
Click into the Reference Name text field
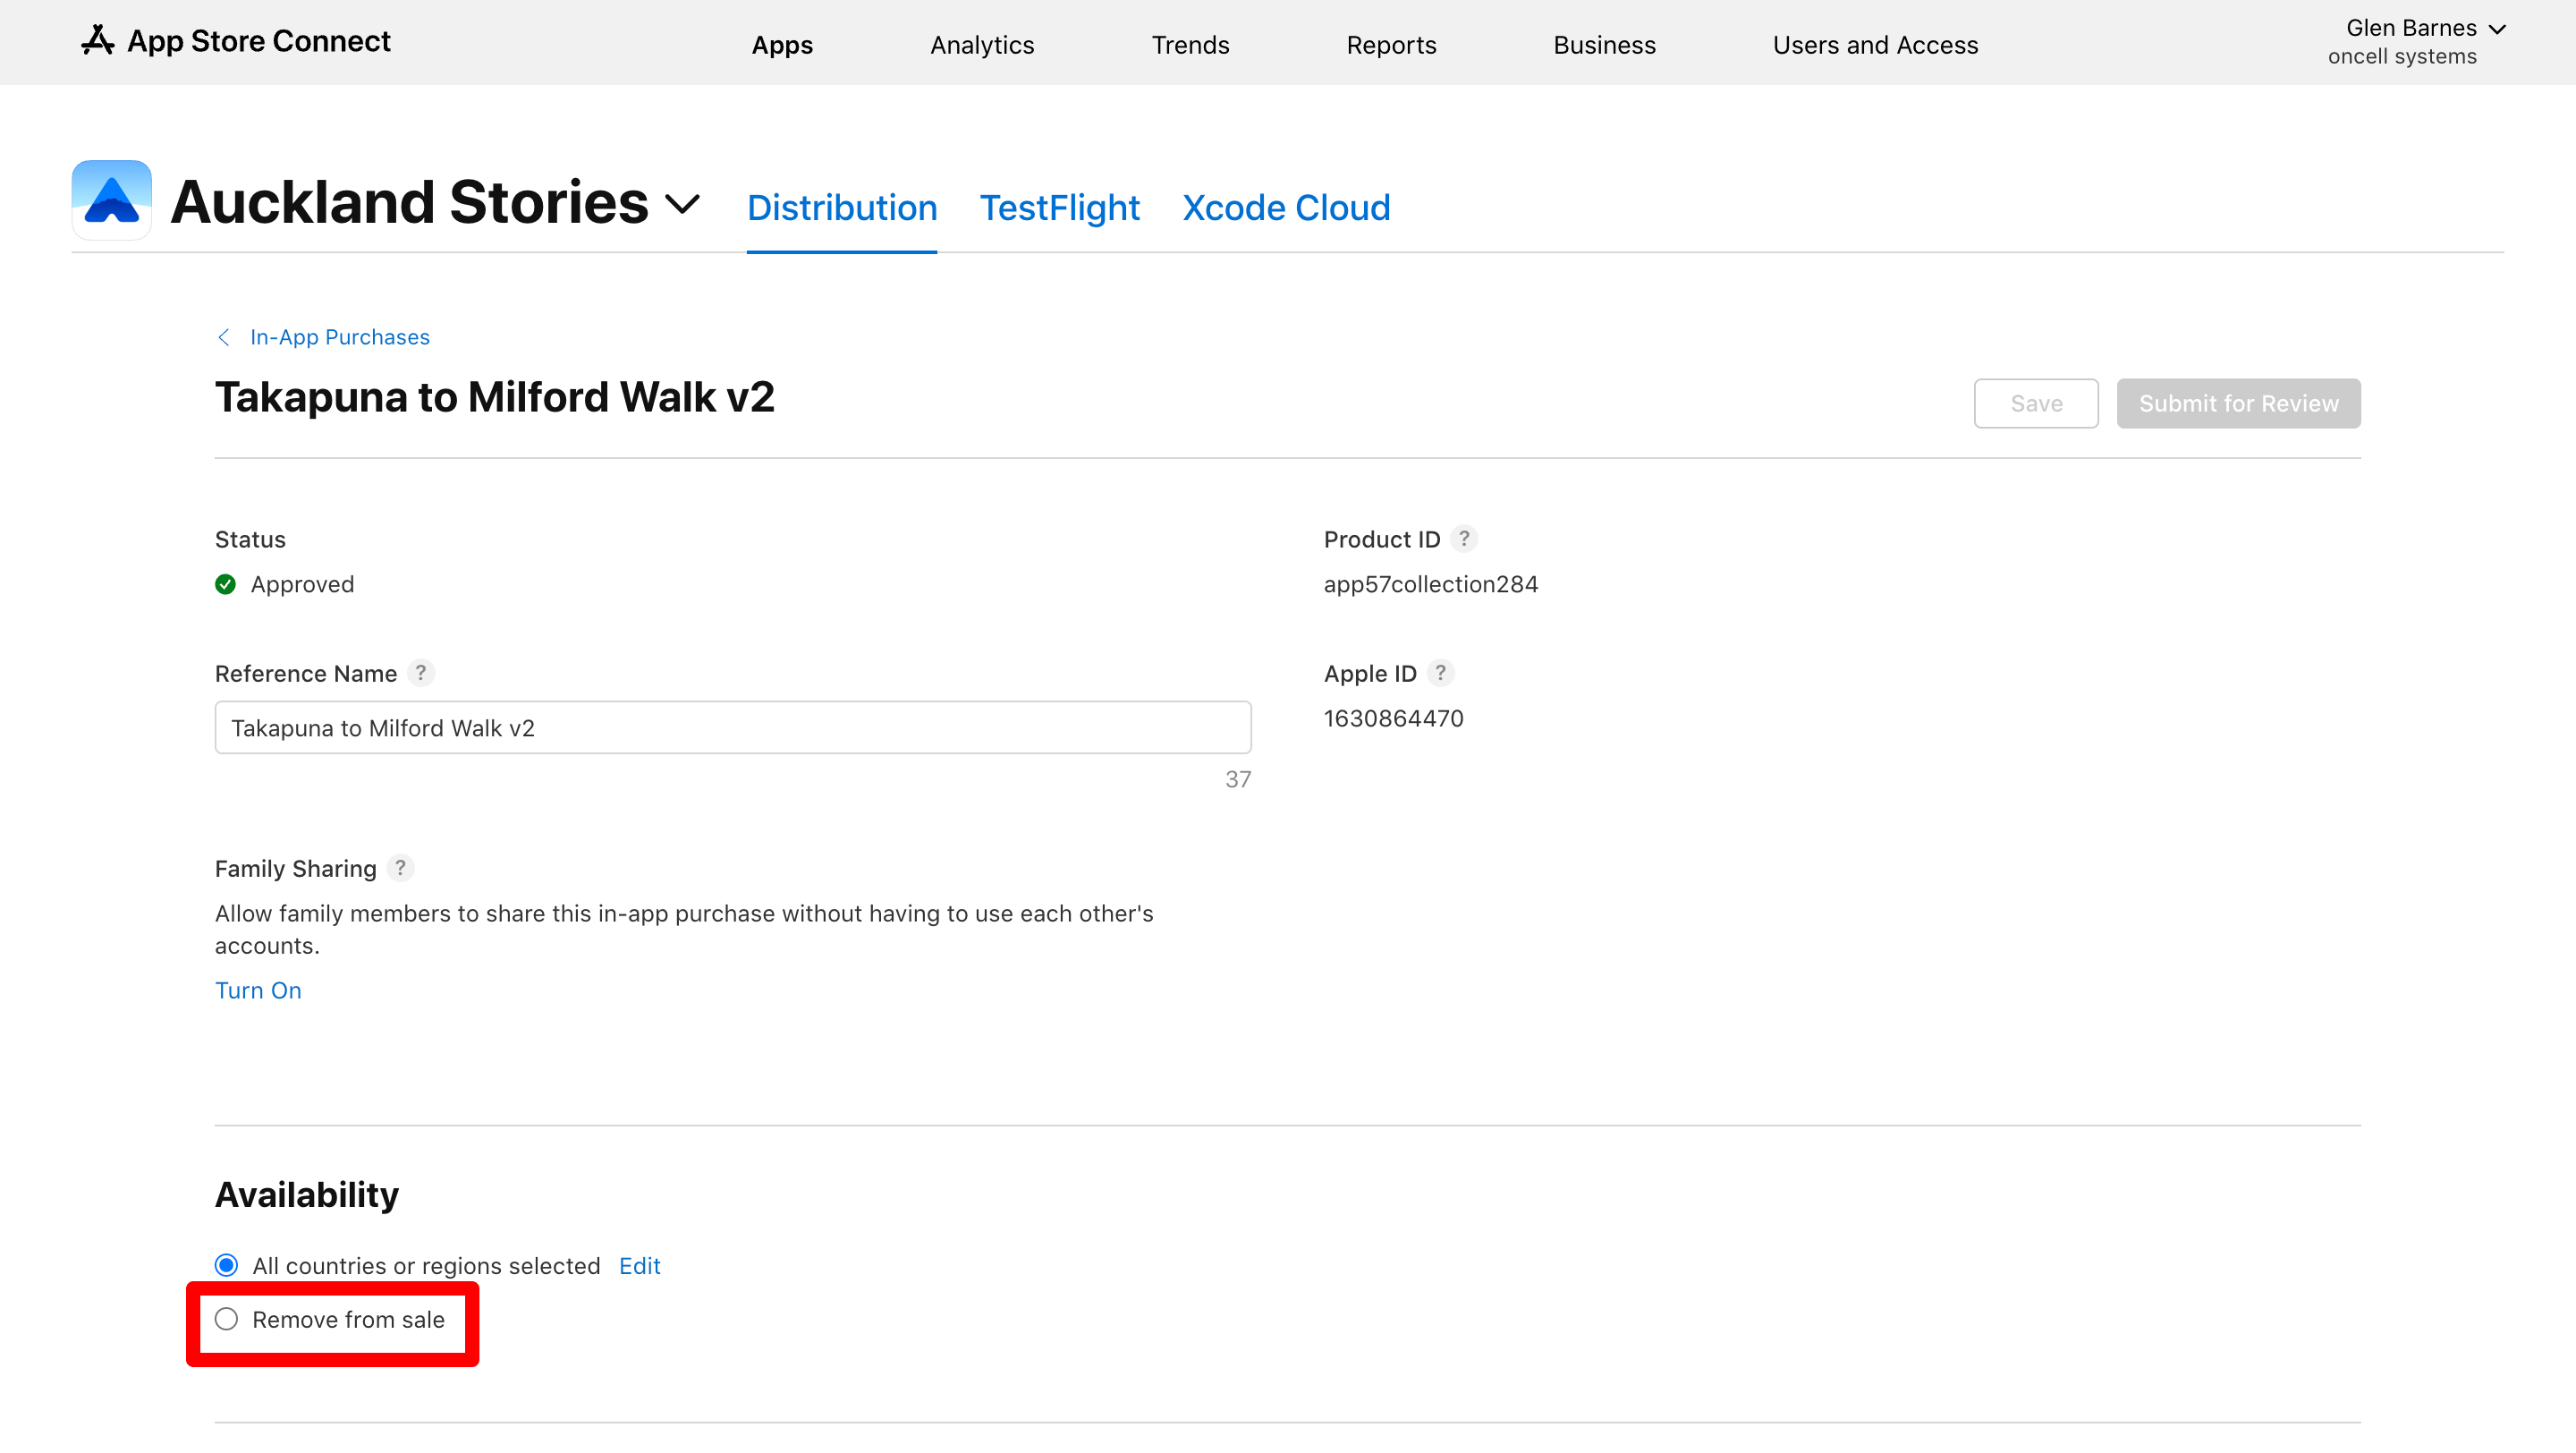(x=732, y=727)
